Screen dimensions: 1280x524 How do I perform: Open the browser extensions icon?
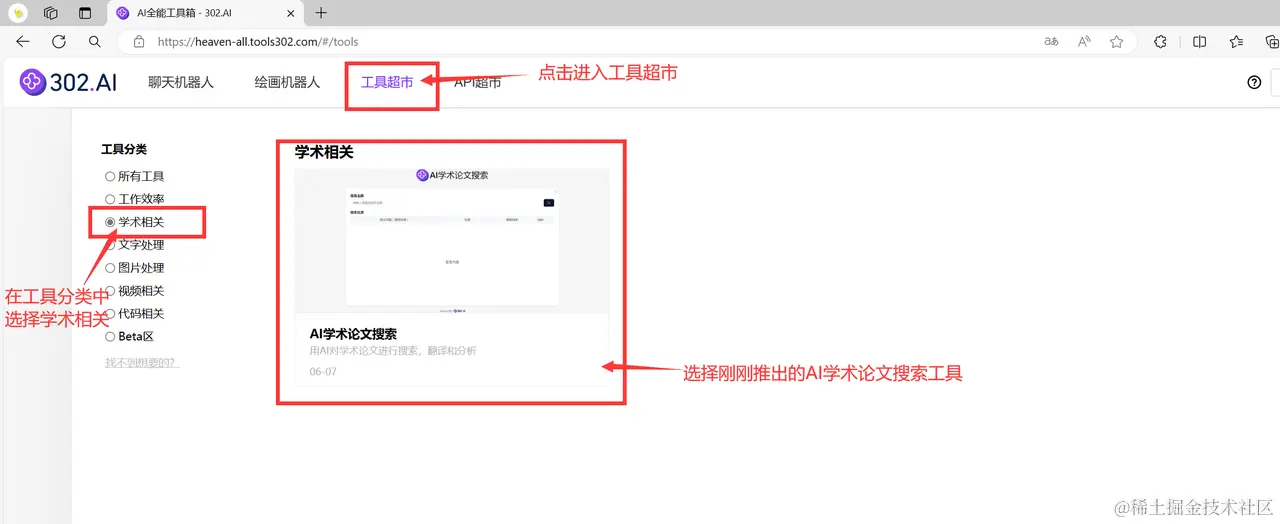(x=1160, y=42)
